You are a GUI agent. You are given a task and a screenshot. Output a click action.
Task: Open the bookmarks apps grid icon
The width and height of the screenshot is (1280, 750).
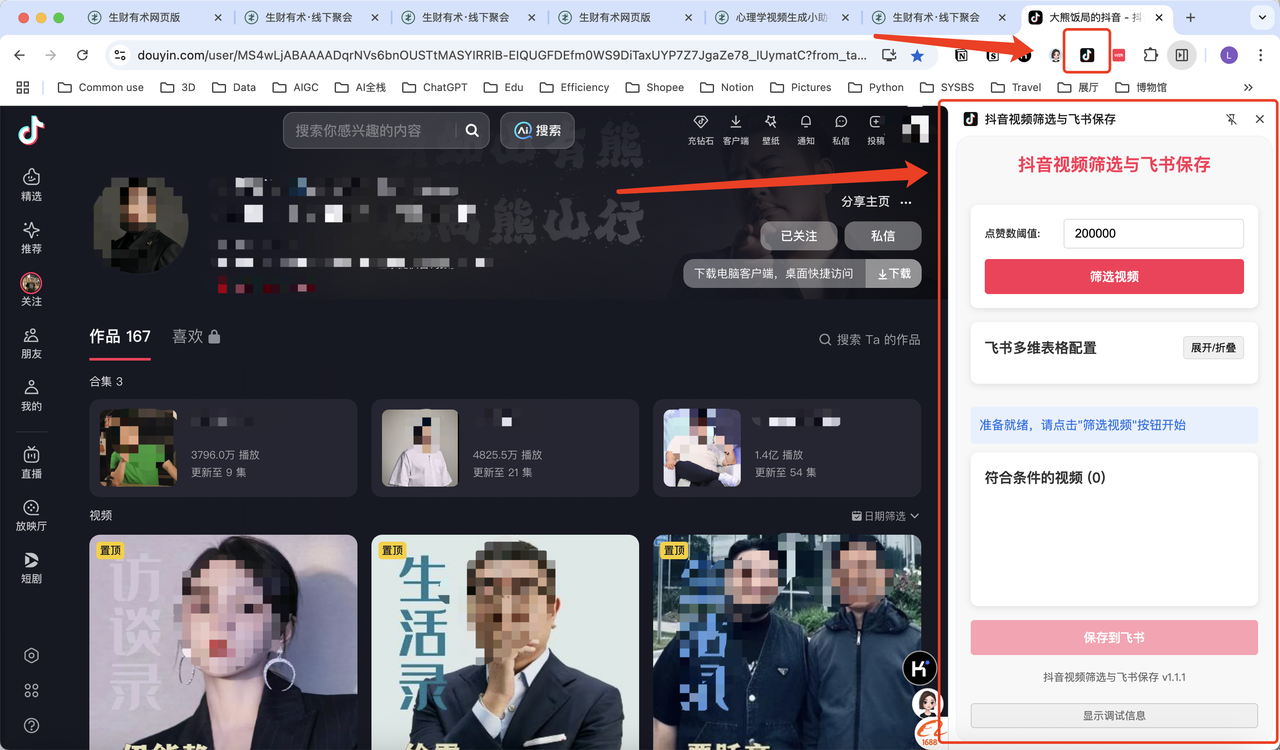(x=23, y=87)
